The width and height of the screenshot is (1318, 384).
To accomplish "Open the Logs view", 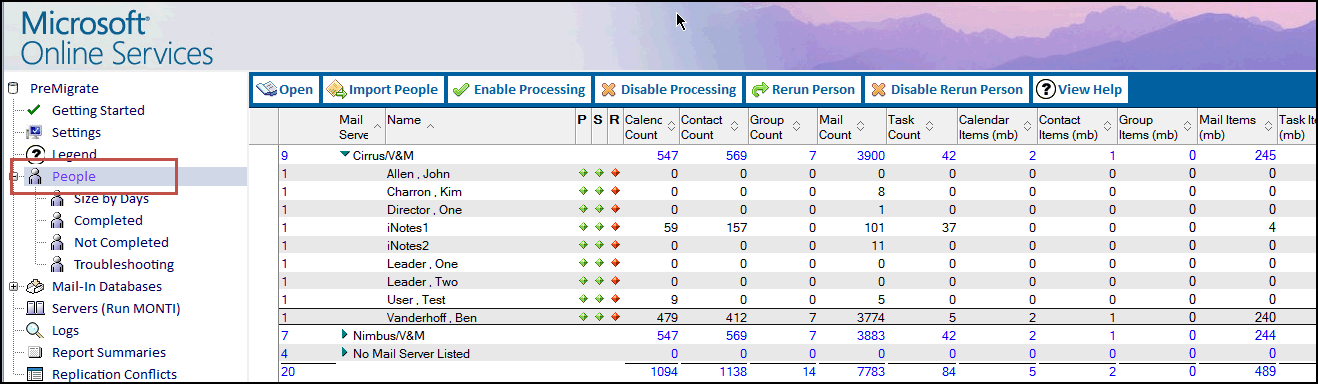I will coord(65,330).
